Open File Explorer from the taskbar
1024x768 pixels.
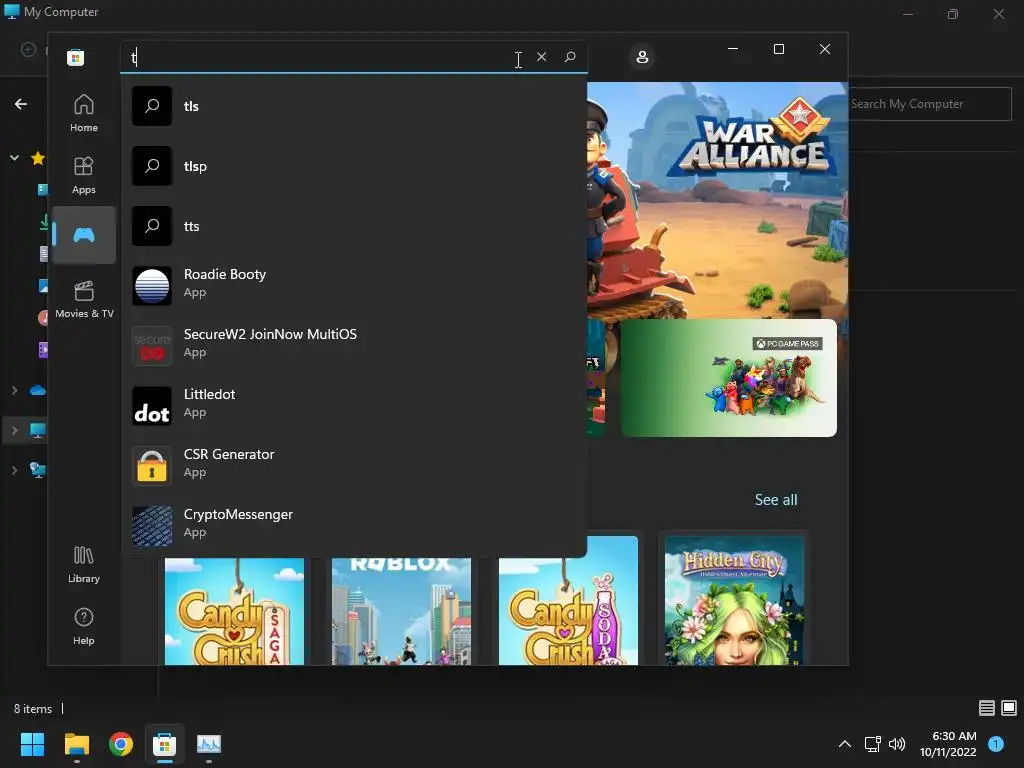pos(76,744)
